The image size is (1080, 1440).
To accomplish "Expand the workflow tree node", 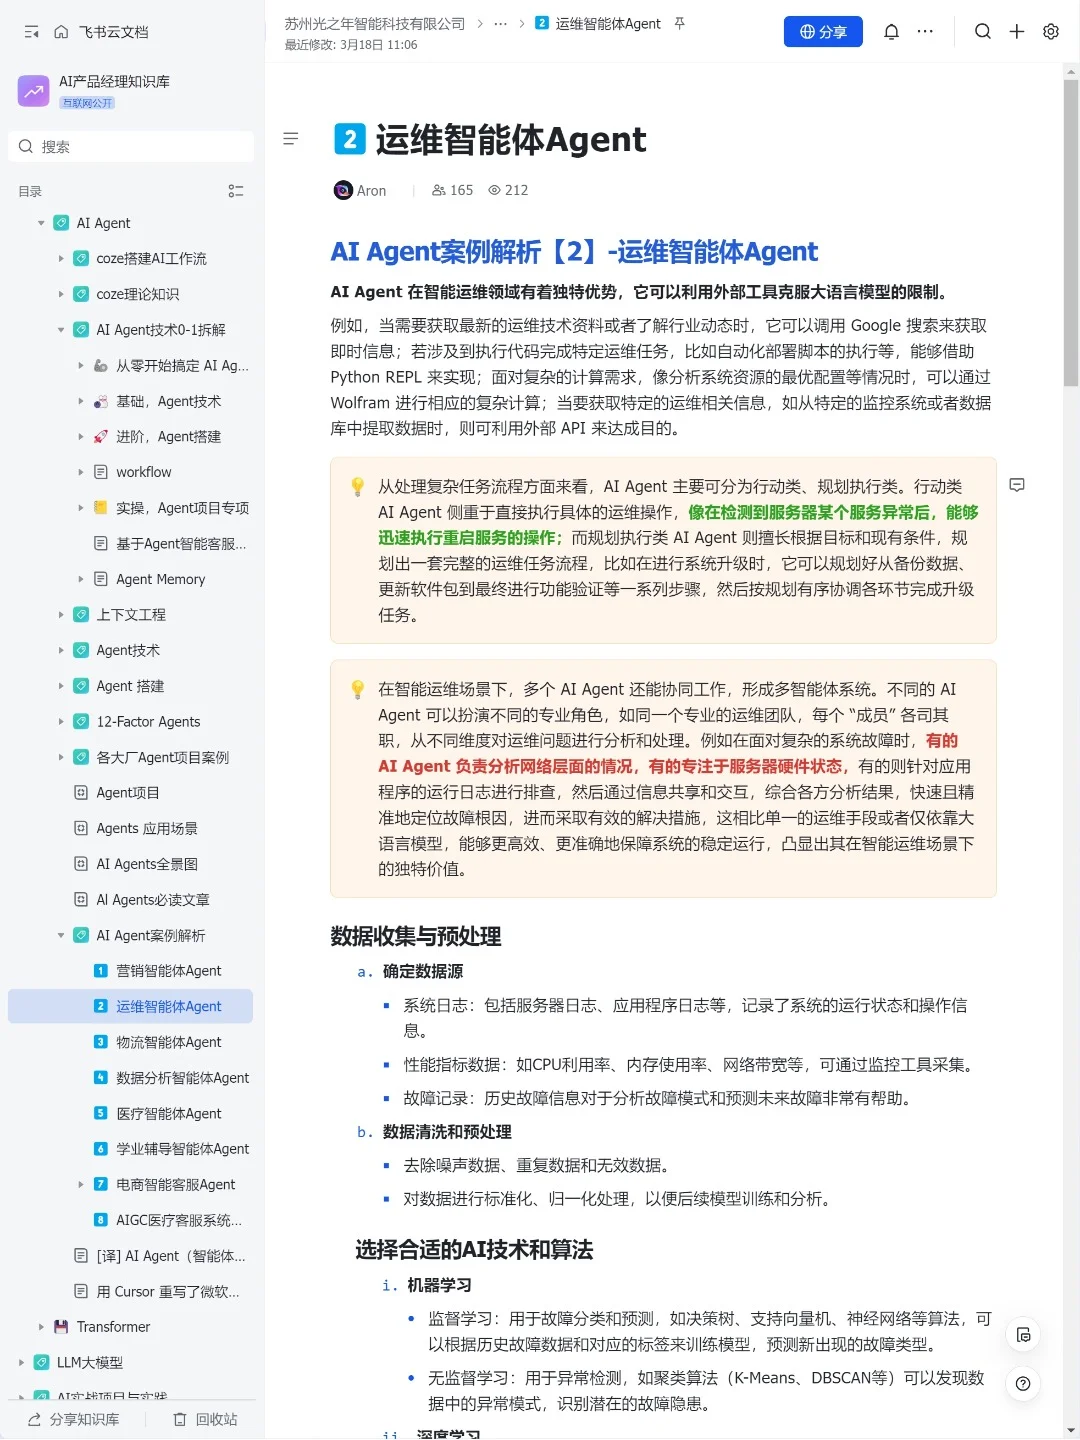I will click(x=81, y=472).
